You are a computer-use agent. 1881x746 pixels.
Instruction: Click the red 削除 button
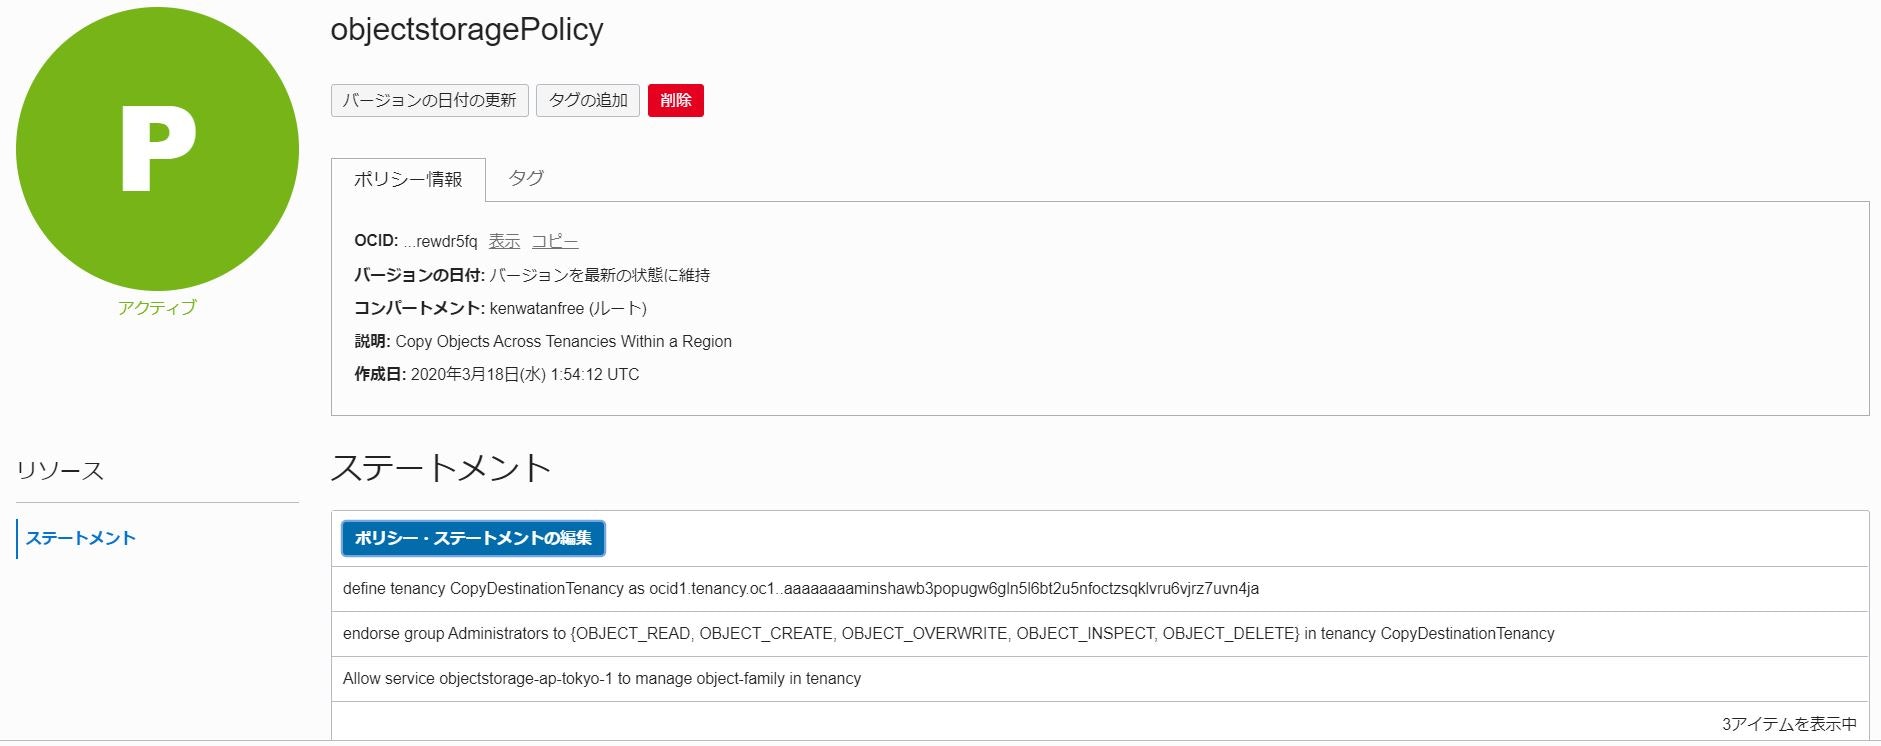[x=676, y=100]
